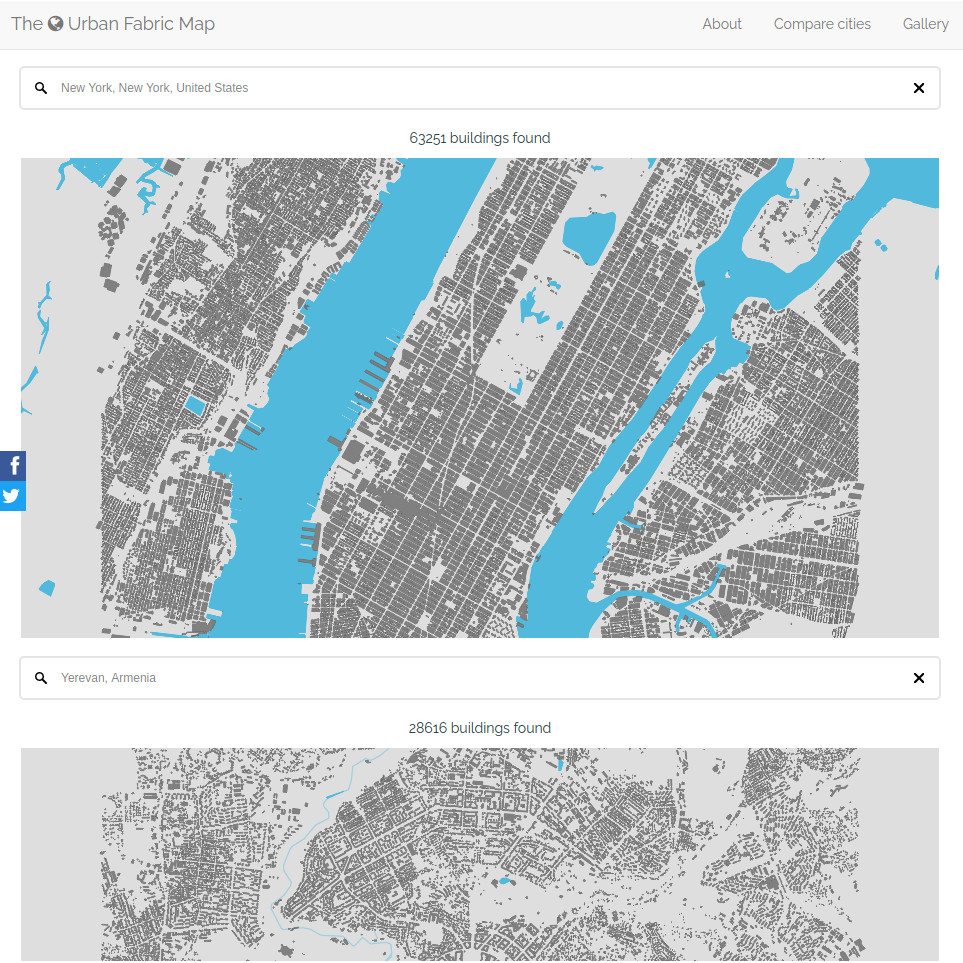The height and width of the screenshot is (963, 963).
Task: Click the 63251 buildings found text
Action: coord(480,138)
